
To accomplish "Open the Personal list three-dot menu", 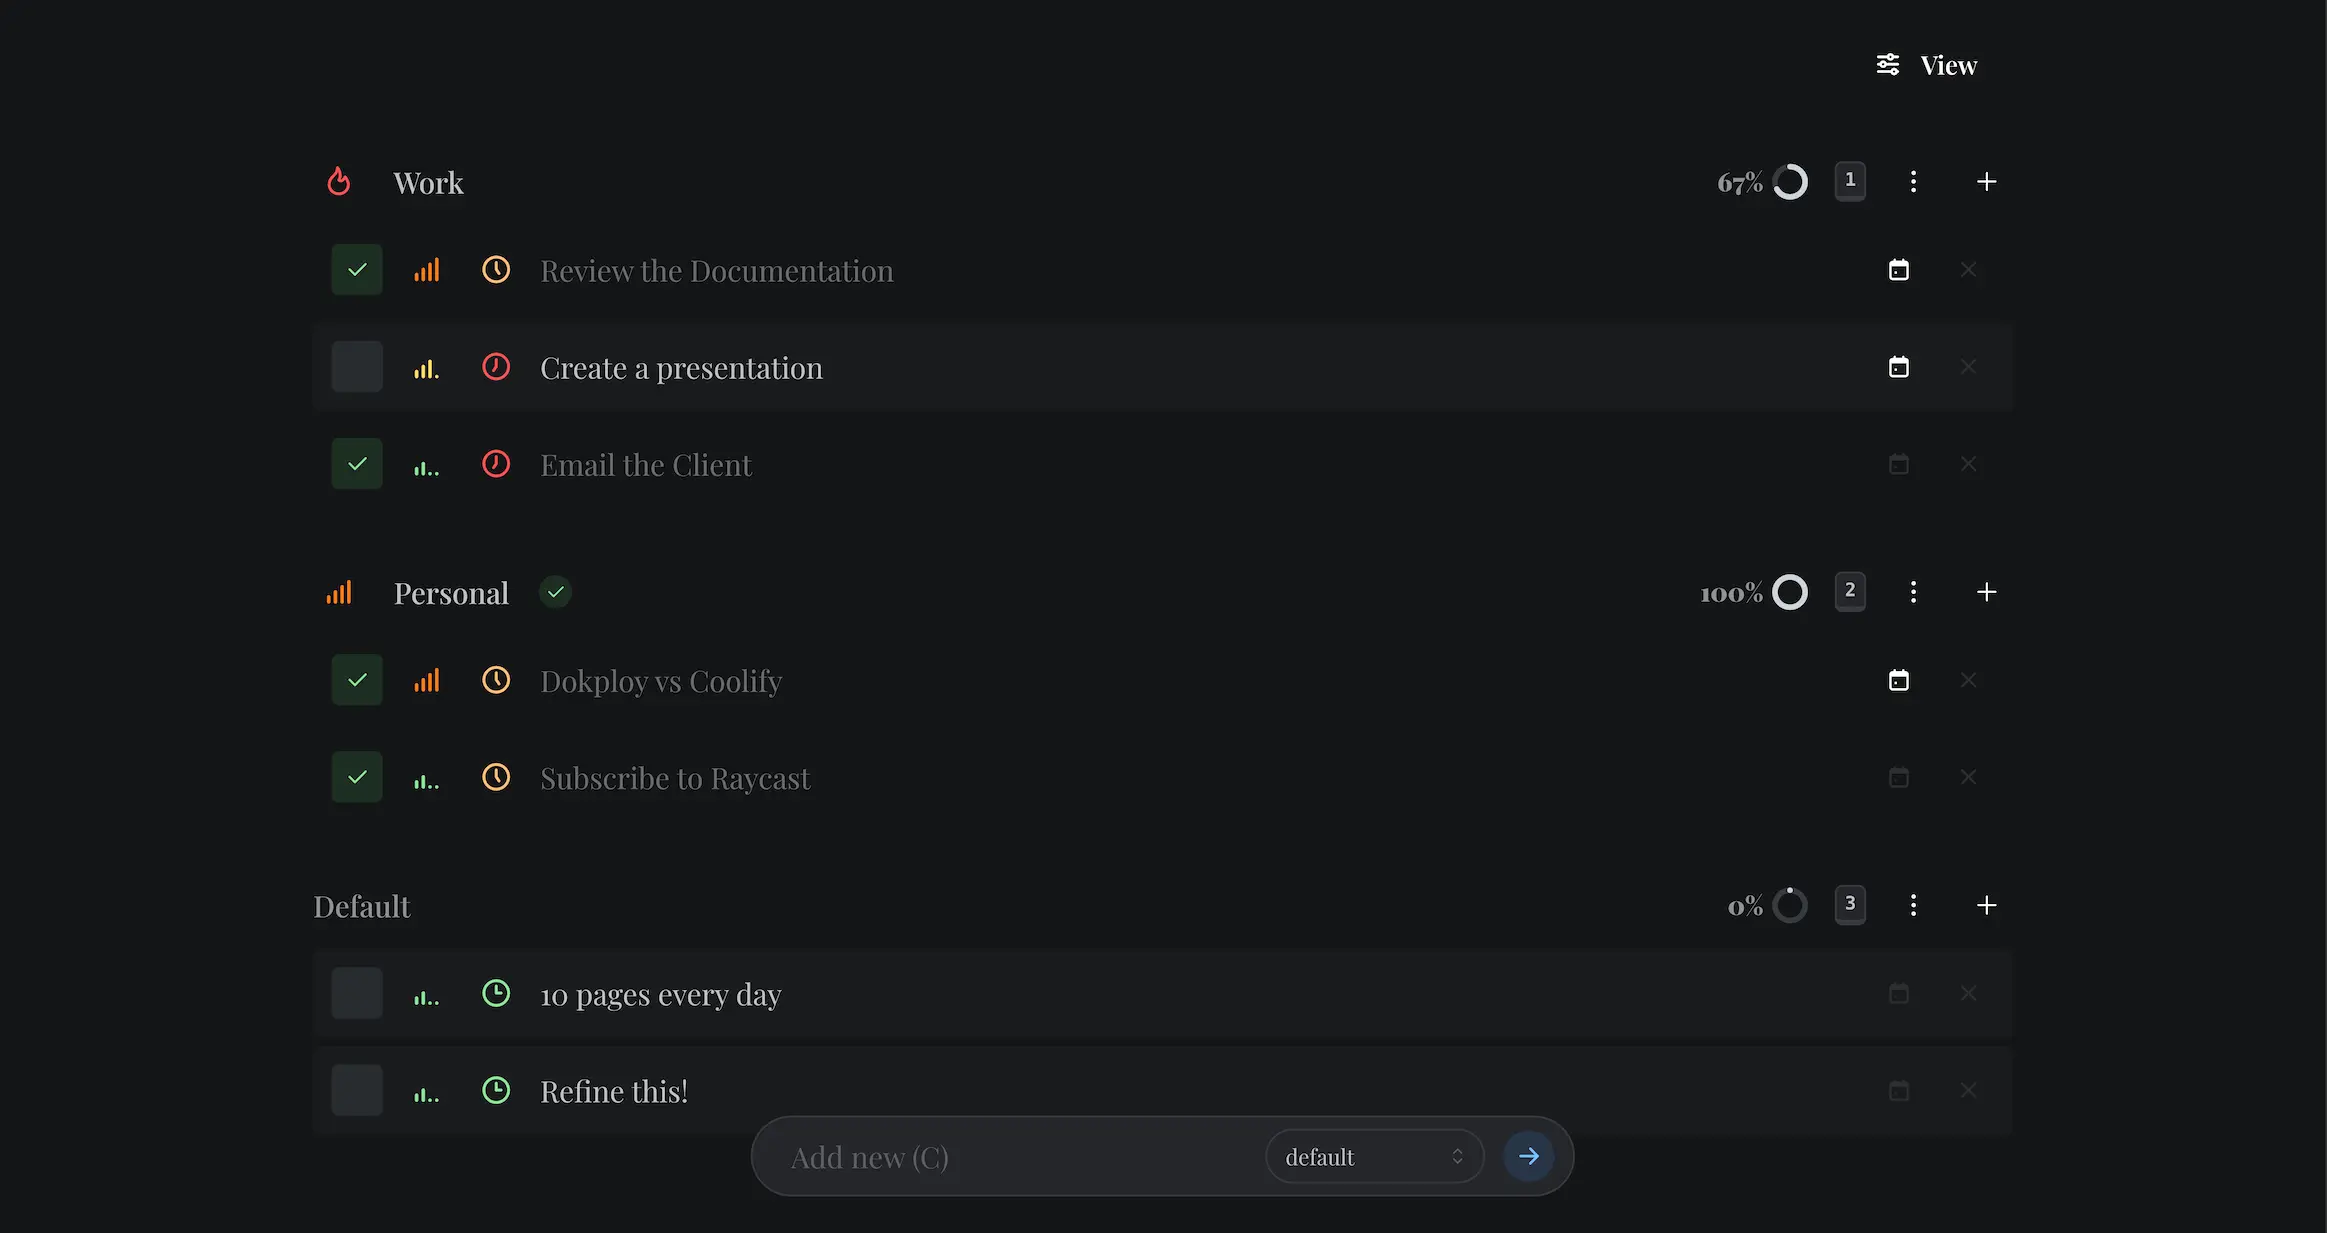I will pyautogui.click(x=1913, y=592).
